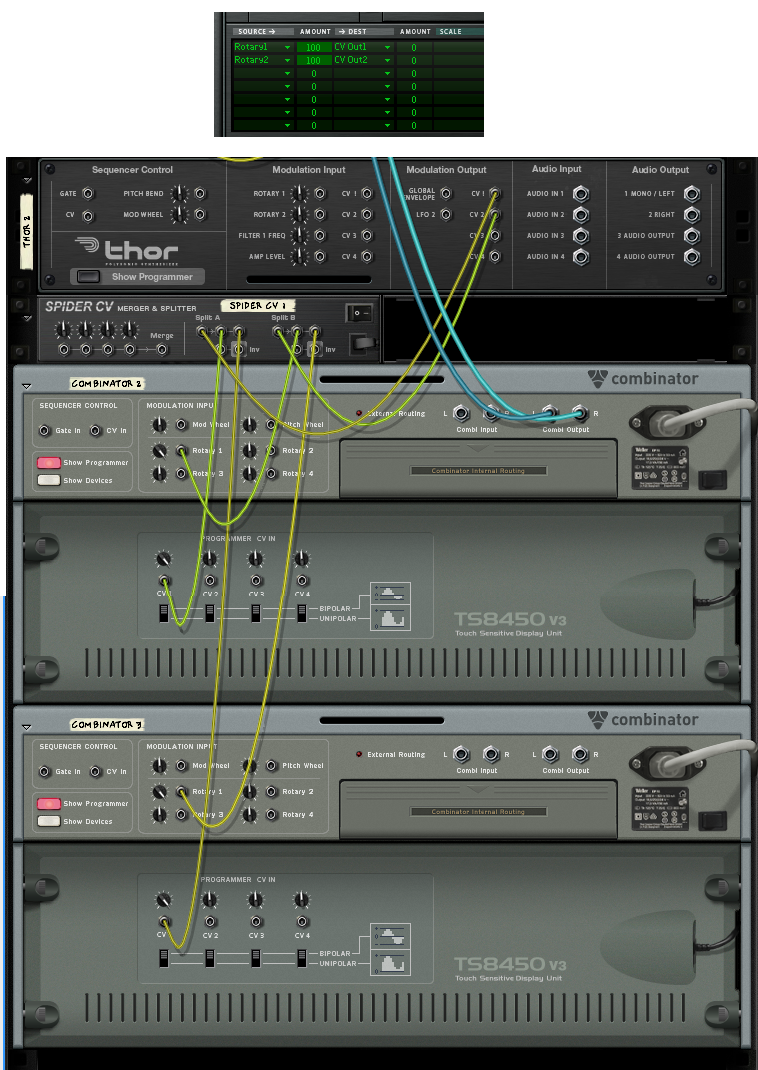Click Thor's 1 Mono / Left output jack
The image size is (758, 1070).
tap(692, 194)
